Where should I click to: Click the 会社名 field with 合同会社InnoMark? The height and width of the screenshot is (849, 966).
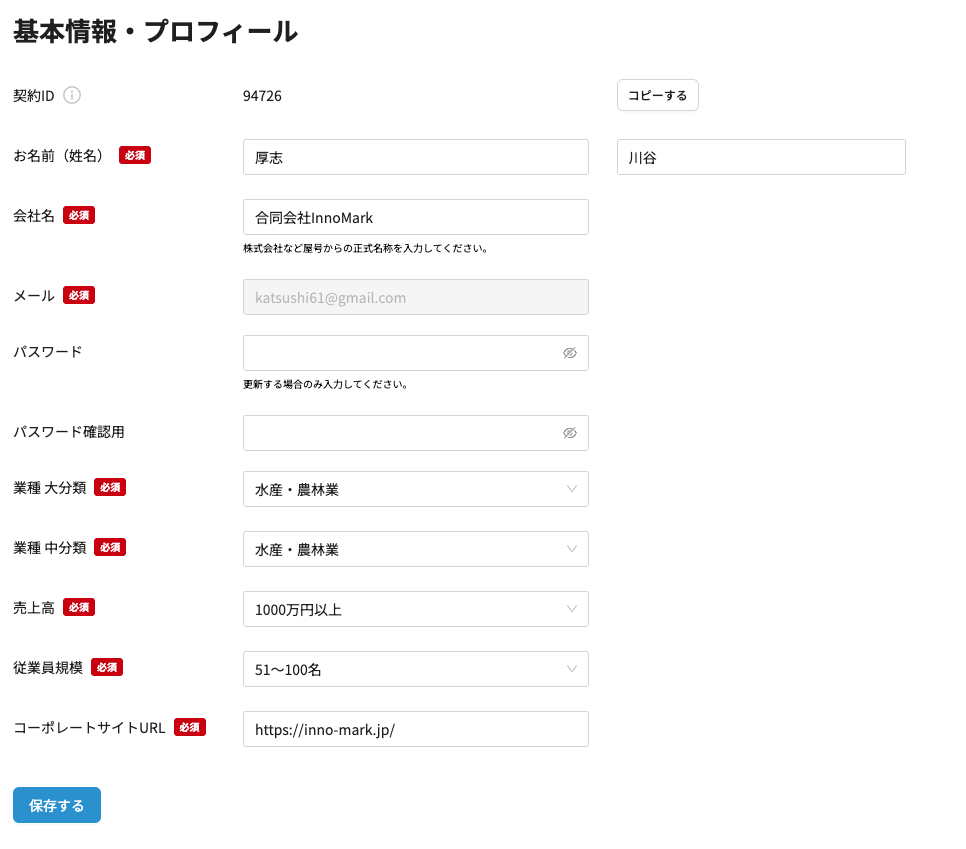click(415, 217)
